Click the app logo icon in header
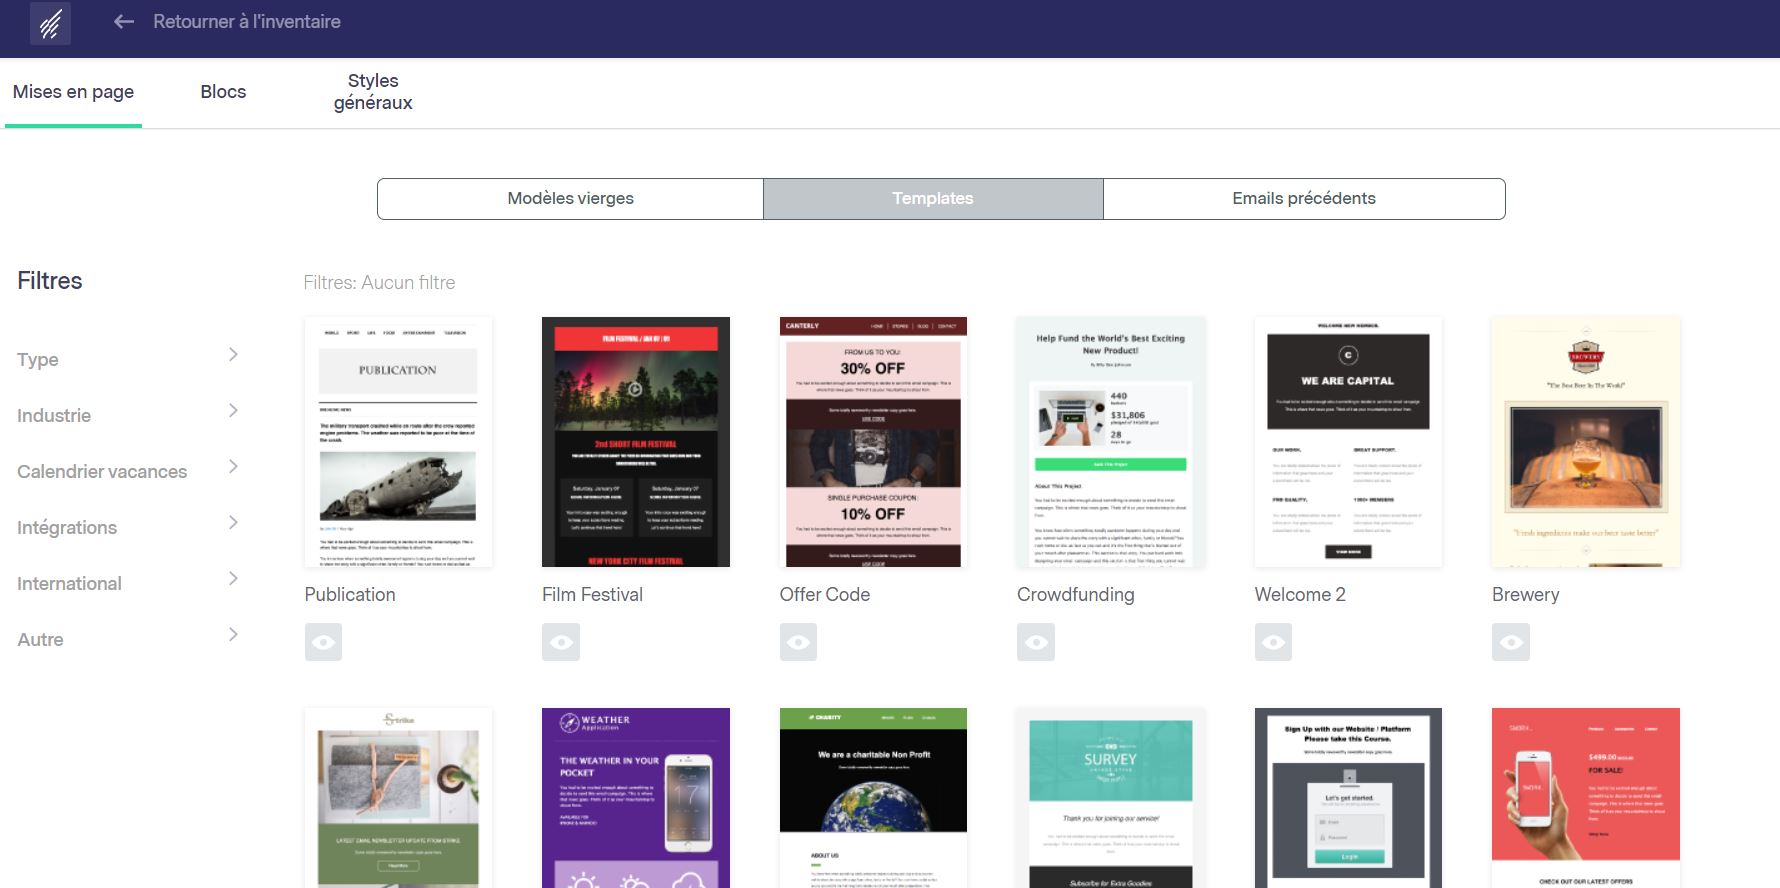 pyautogui.click(x=50, y=23)
